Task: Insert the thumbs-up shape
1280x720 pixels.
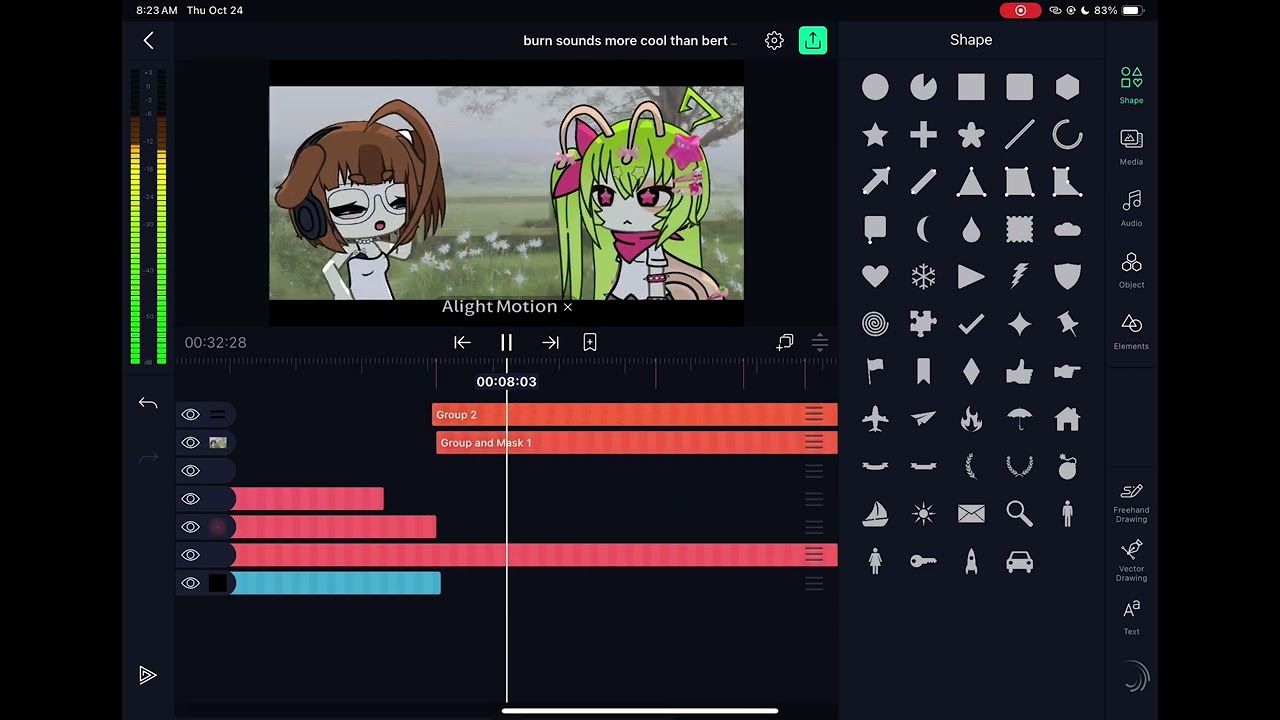Action: (1019, 372)
